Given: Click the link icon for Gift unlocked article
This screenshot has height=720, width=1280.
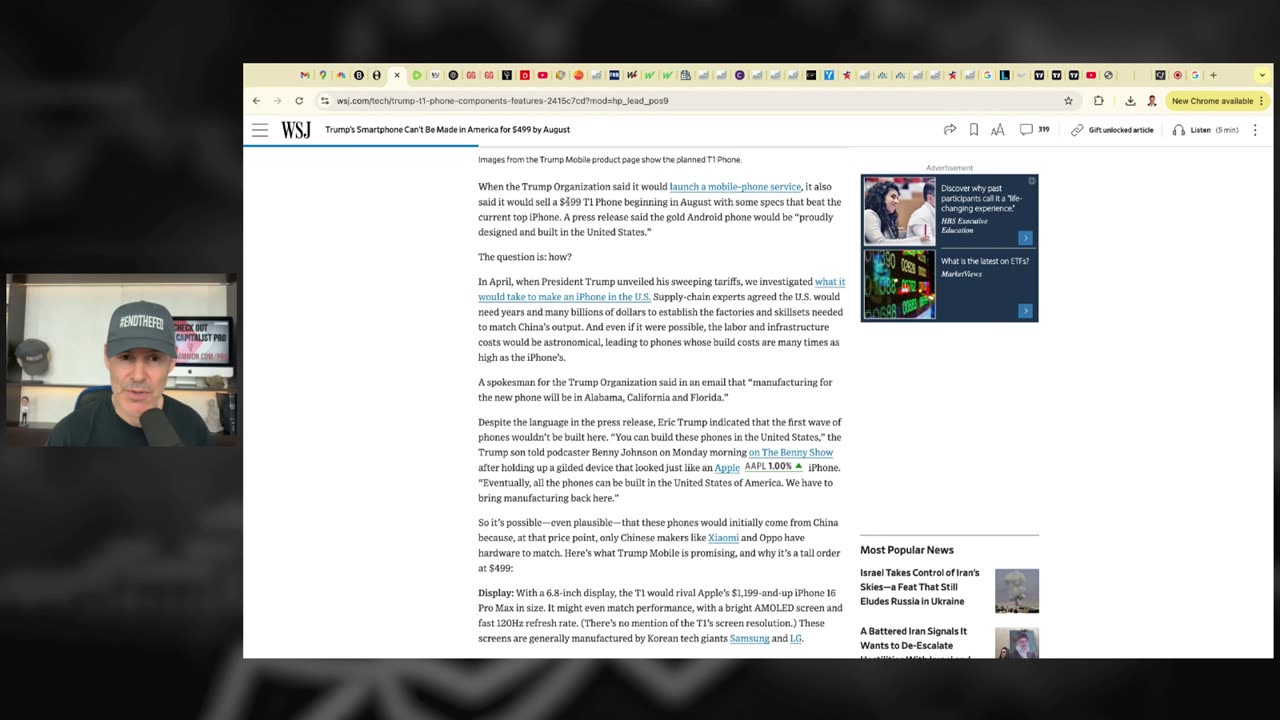Looking at the screenshot, I should coord(1077,130).
